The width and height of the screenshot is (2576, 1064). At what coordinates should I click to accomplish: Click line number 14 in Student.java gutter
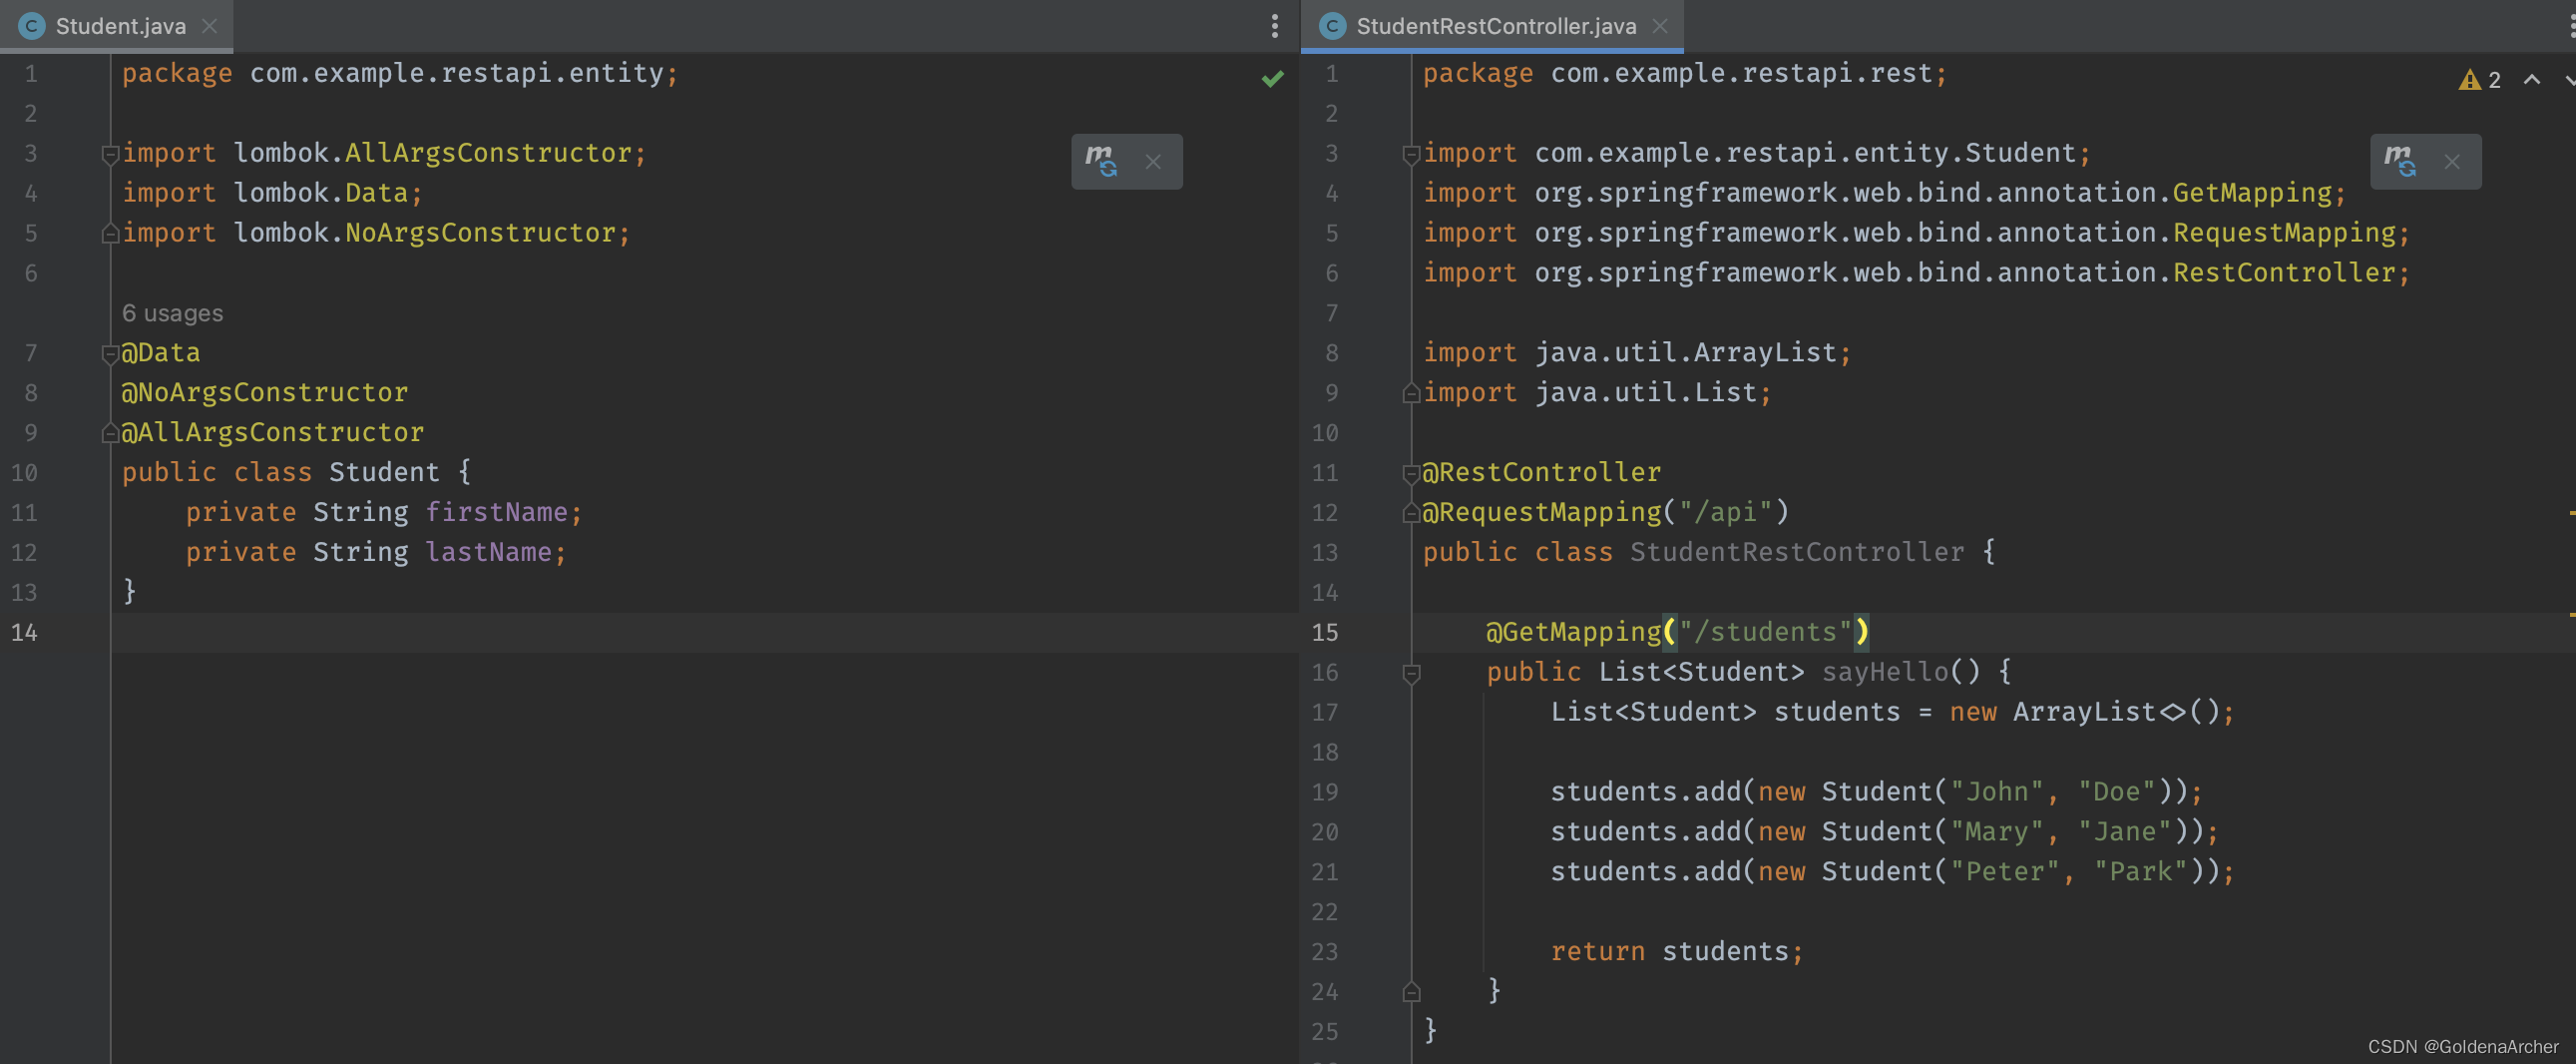tap(24, 632)
